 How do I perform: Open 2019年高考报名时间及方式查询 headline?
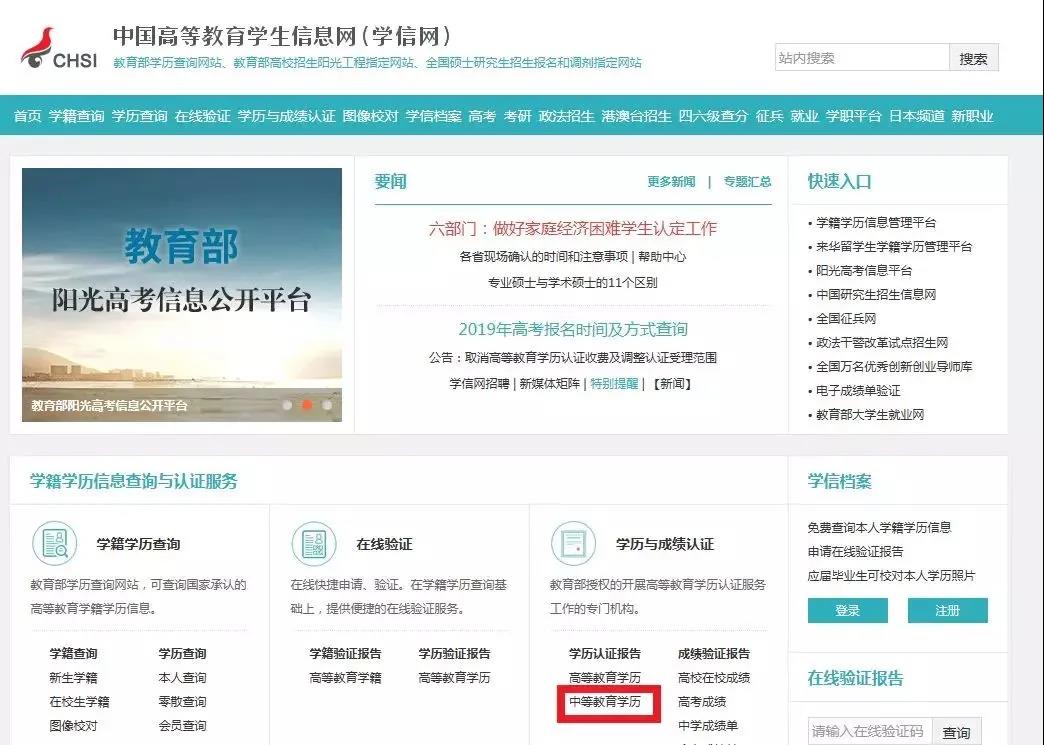(573, 329)
